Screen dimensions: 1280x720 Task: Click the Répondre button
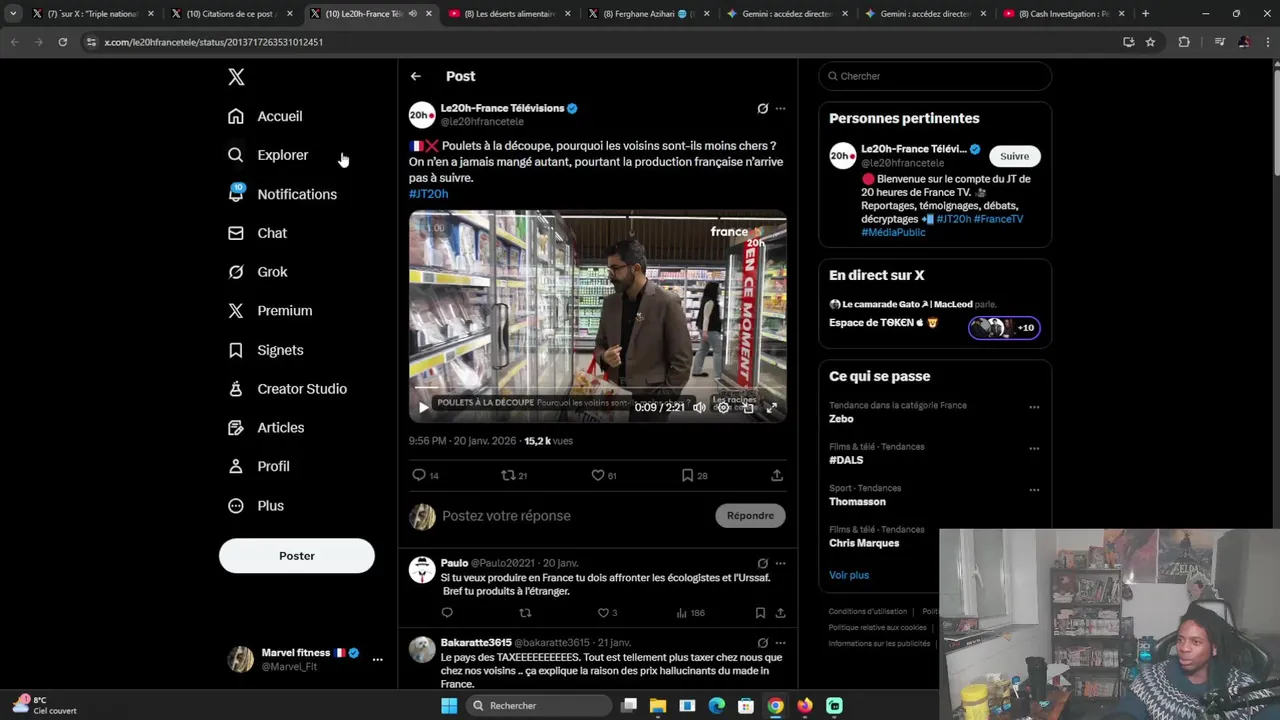coord(750,516)
